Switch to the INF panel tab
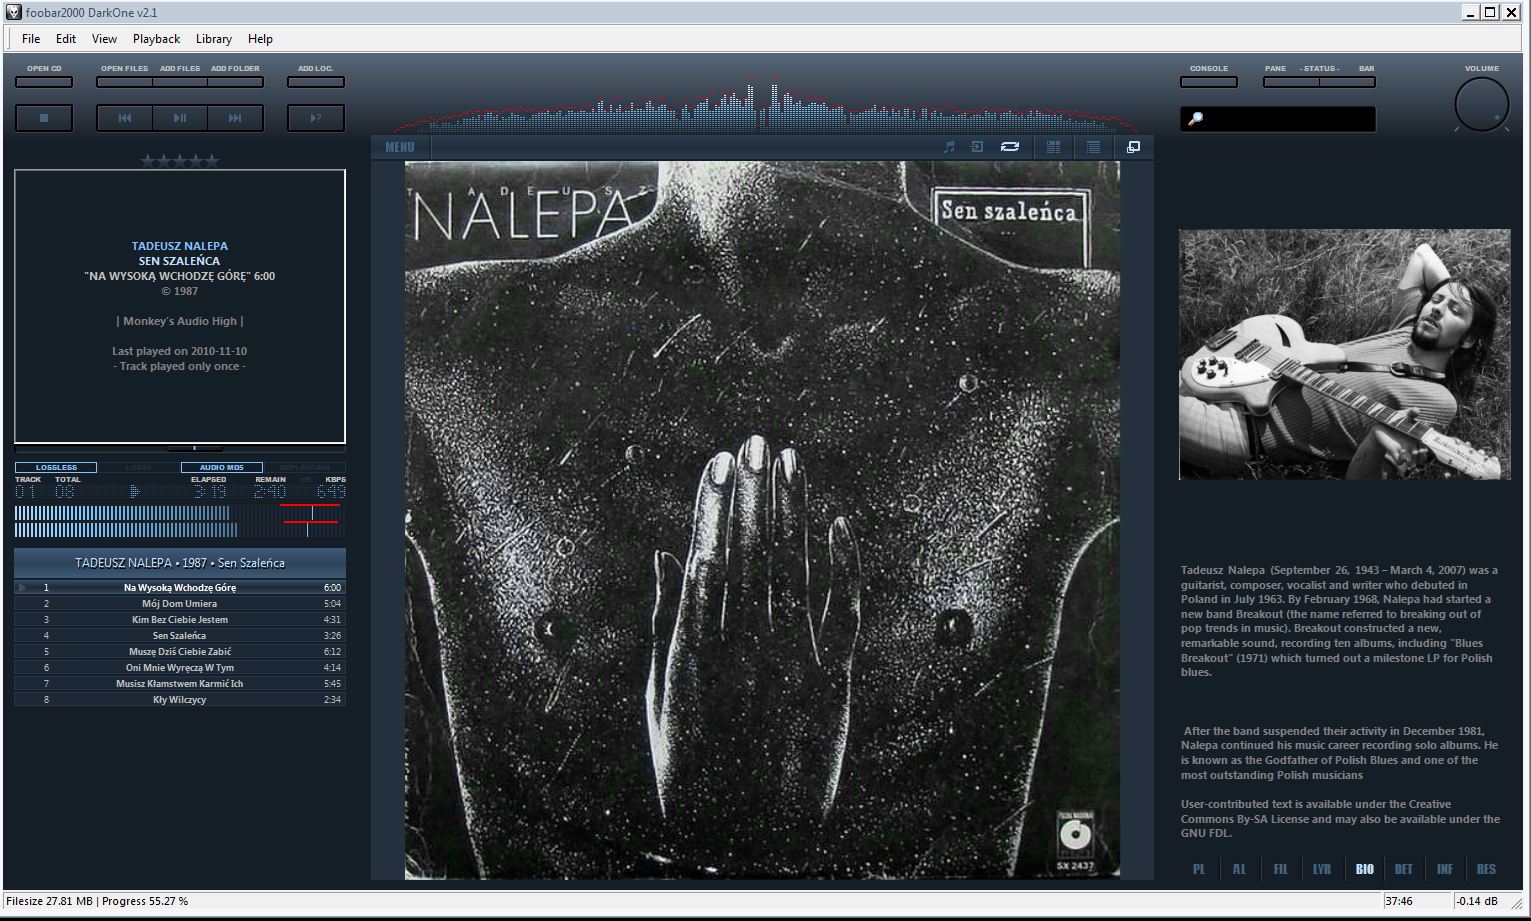The width and height of the screenshot is (1531, 921). [x=1445, y=869]
